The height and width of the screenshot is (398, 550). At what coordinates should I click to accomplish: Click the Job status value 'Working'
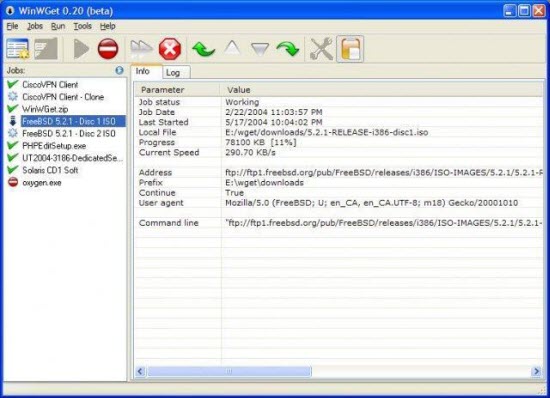click(242, 102)
